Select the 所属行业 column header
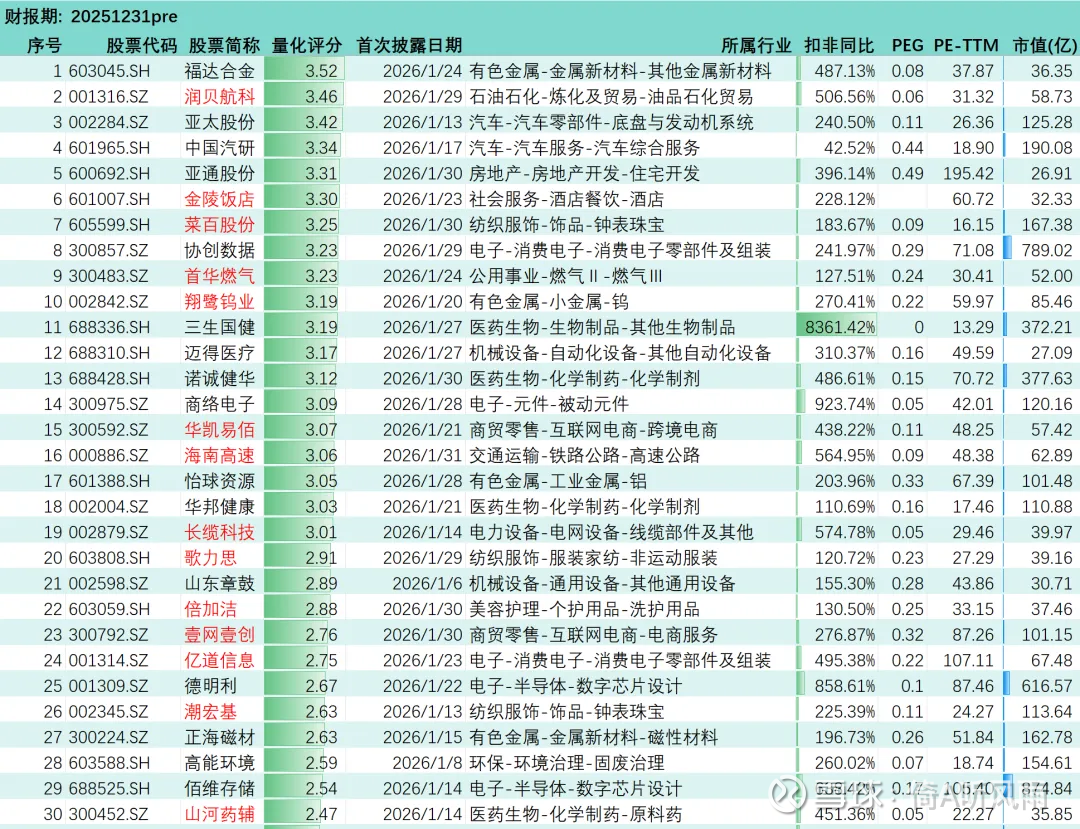The image size is (1080, 829). tap(756, 45)
